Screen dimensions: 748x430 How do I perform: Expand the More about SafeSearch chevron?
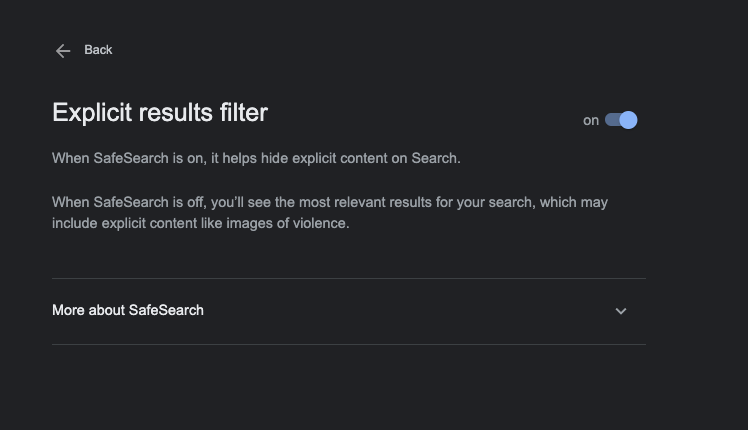click(621, 311)
